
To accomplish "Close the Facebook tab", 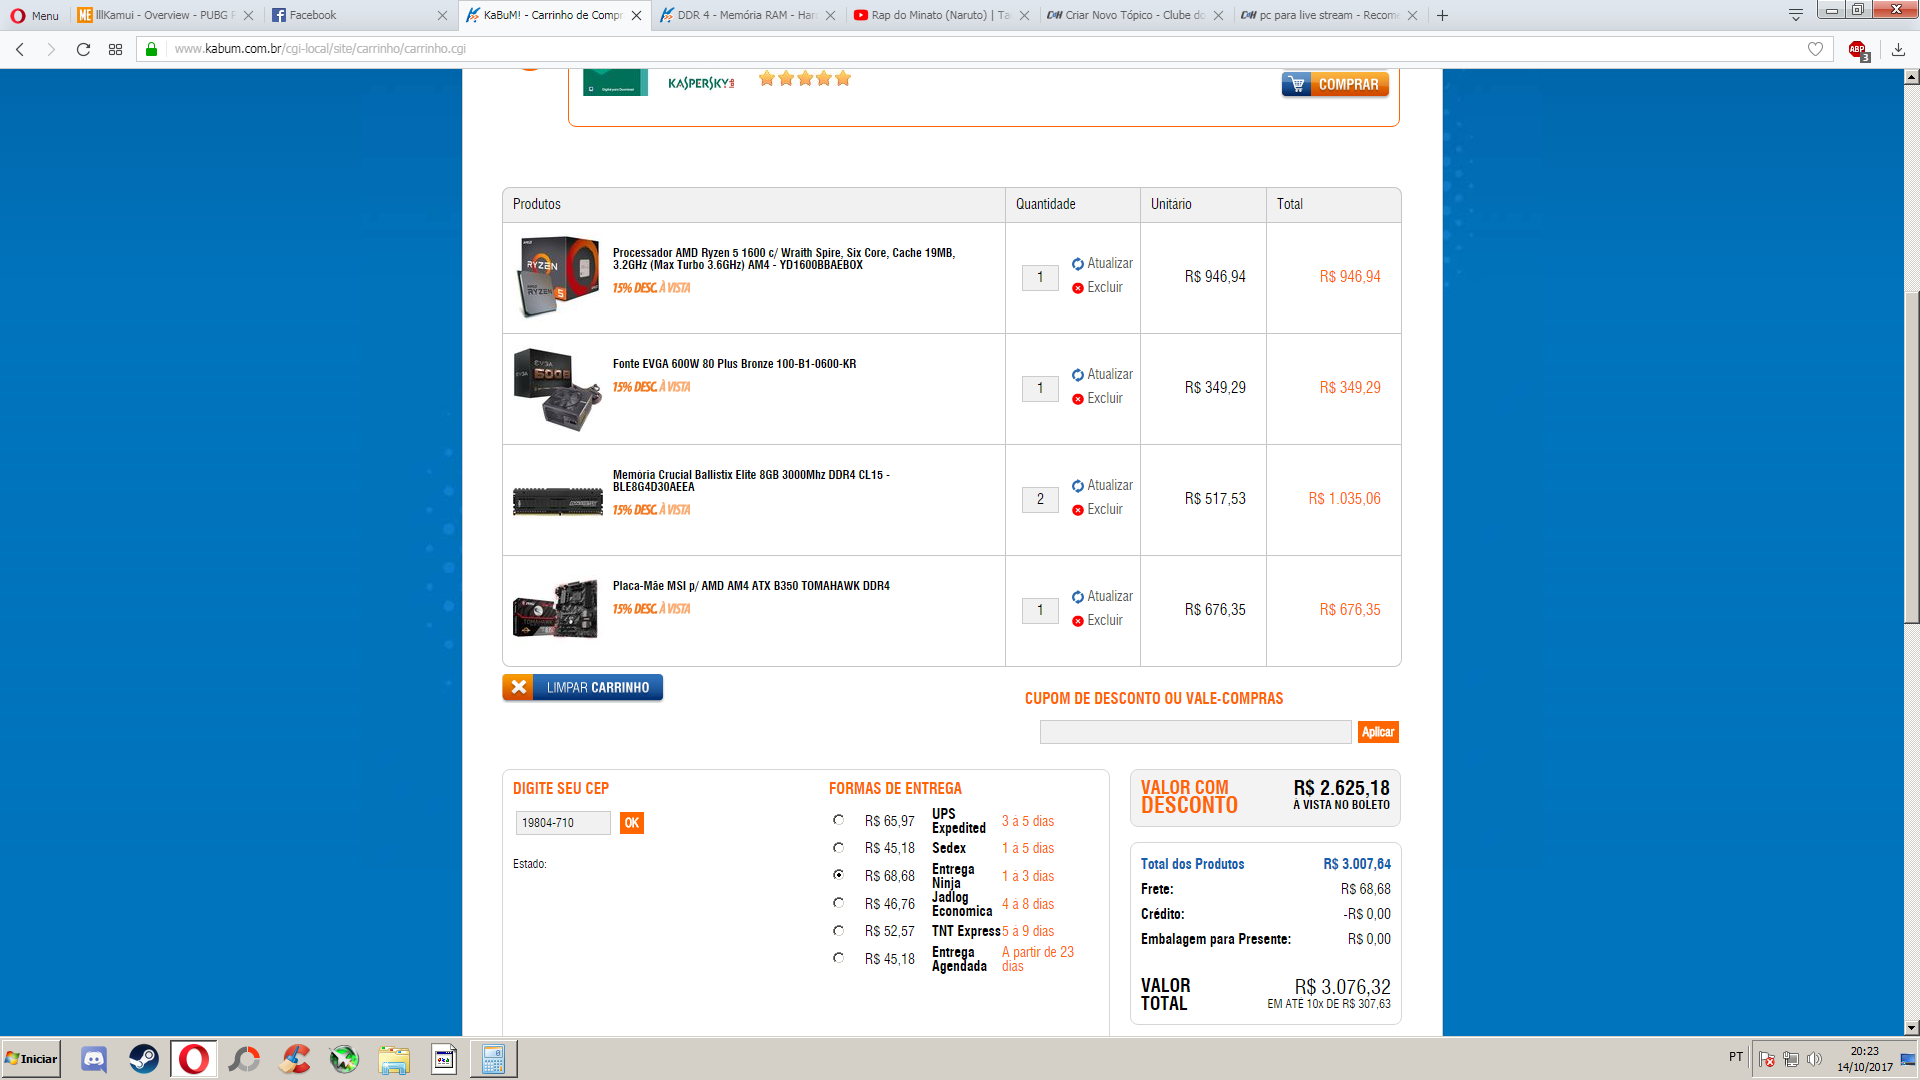I will [x=442, y=16].
